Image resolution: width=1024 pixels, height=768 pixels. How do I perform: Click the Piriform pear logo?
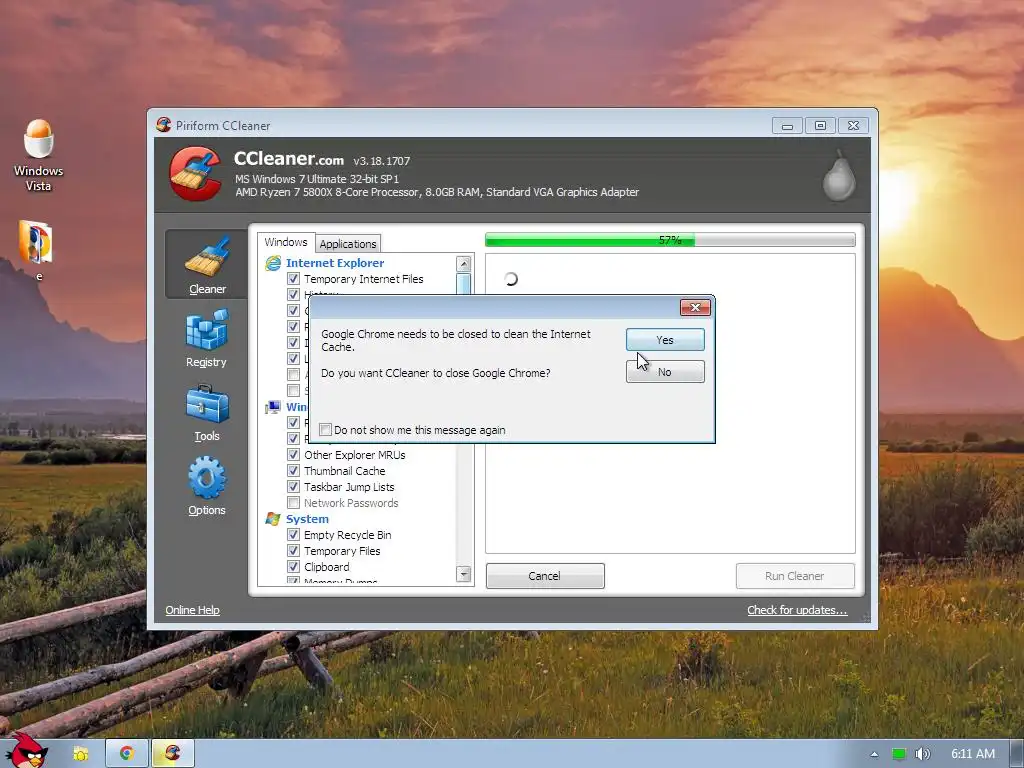tap(839, 175)
